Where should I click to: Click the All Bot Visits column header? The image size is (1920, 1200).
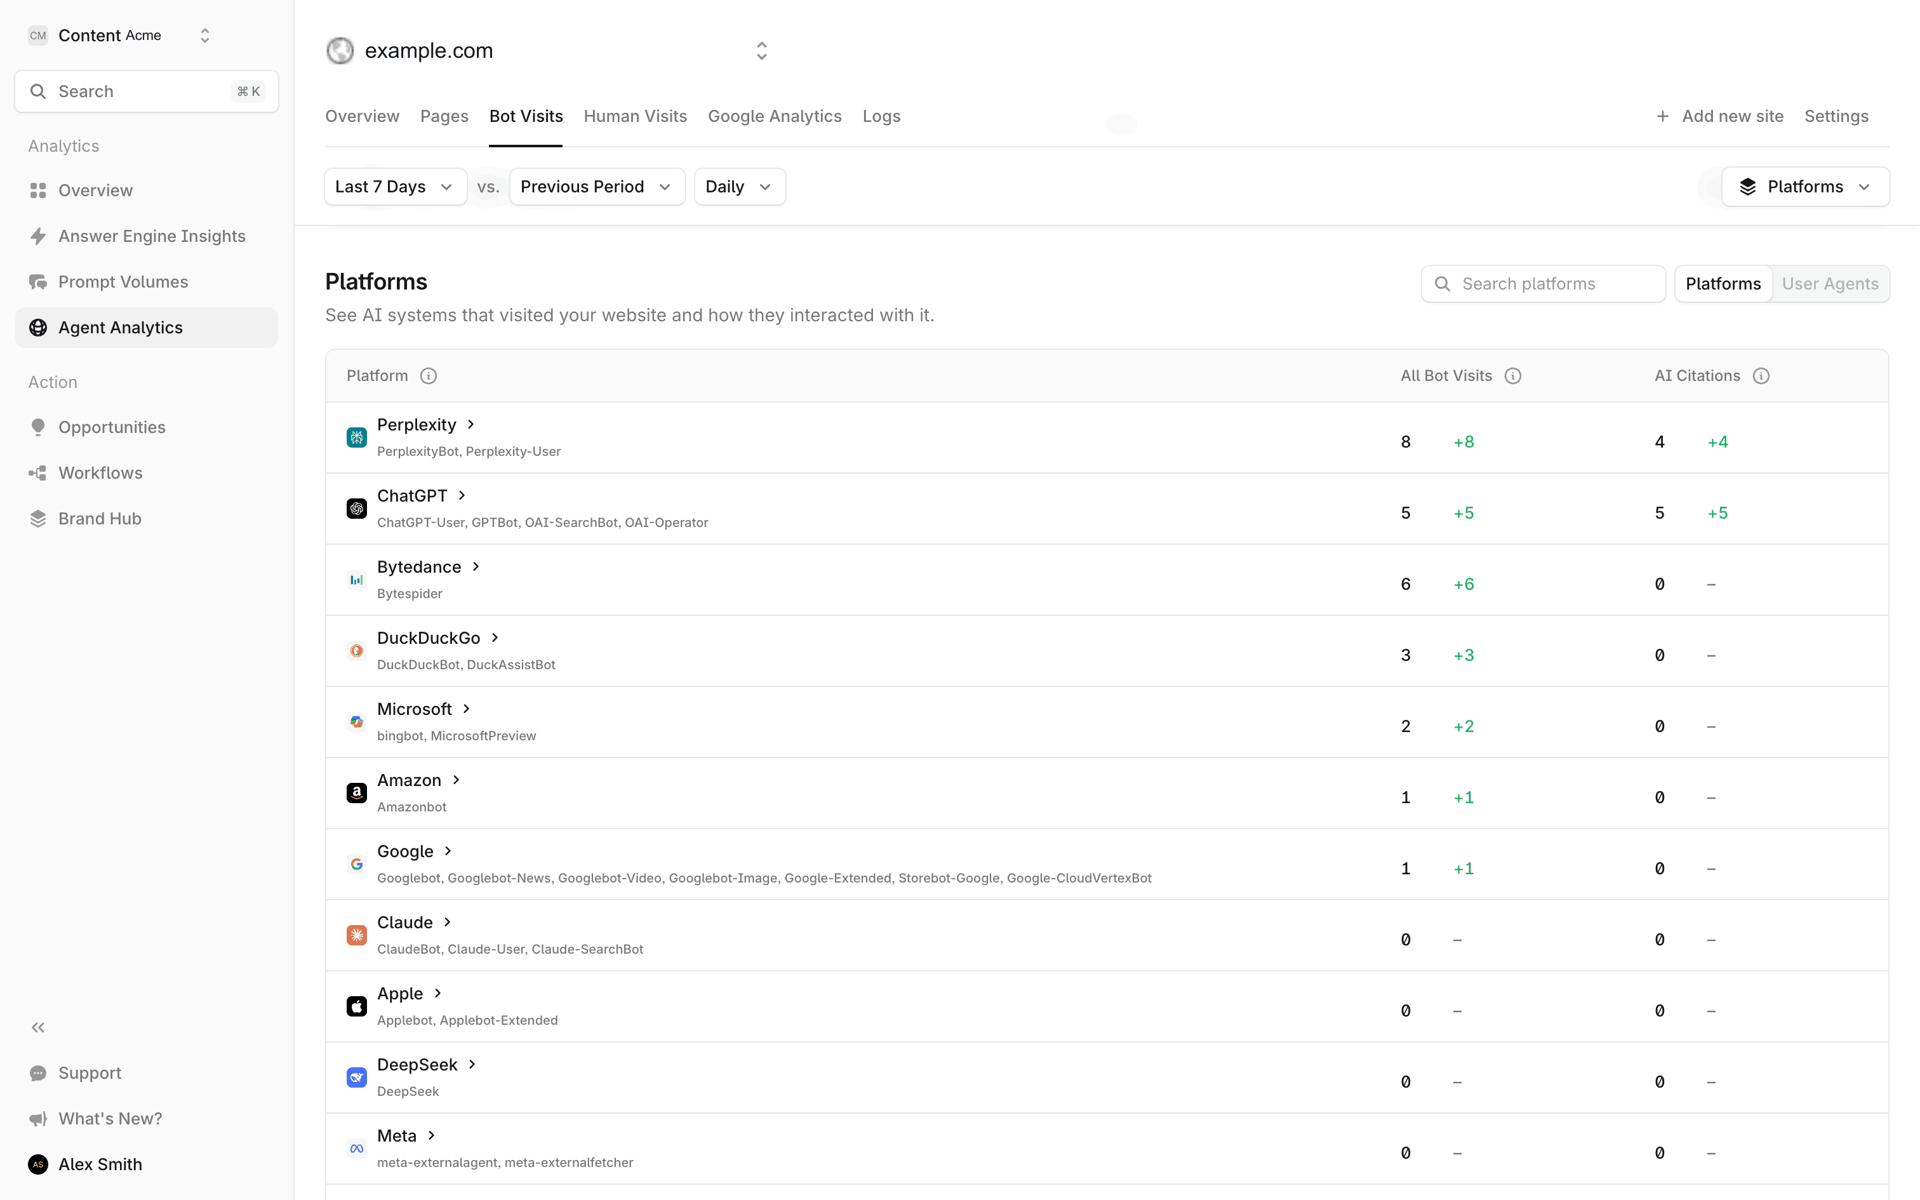tap(1446, 376)
